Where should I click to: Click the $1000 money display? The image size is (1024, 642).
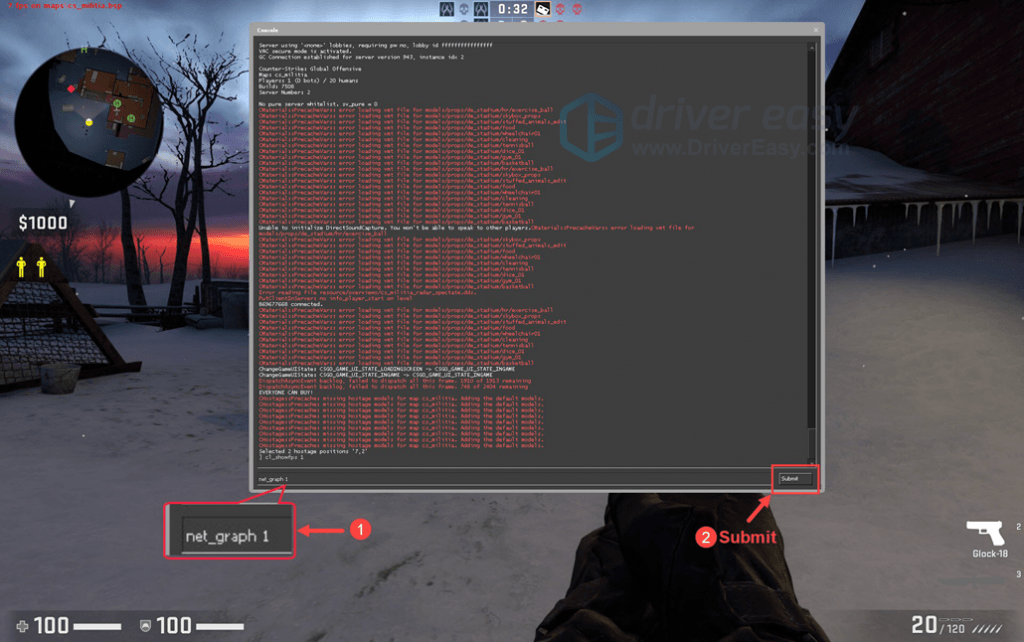coord(42,223)
